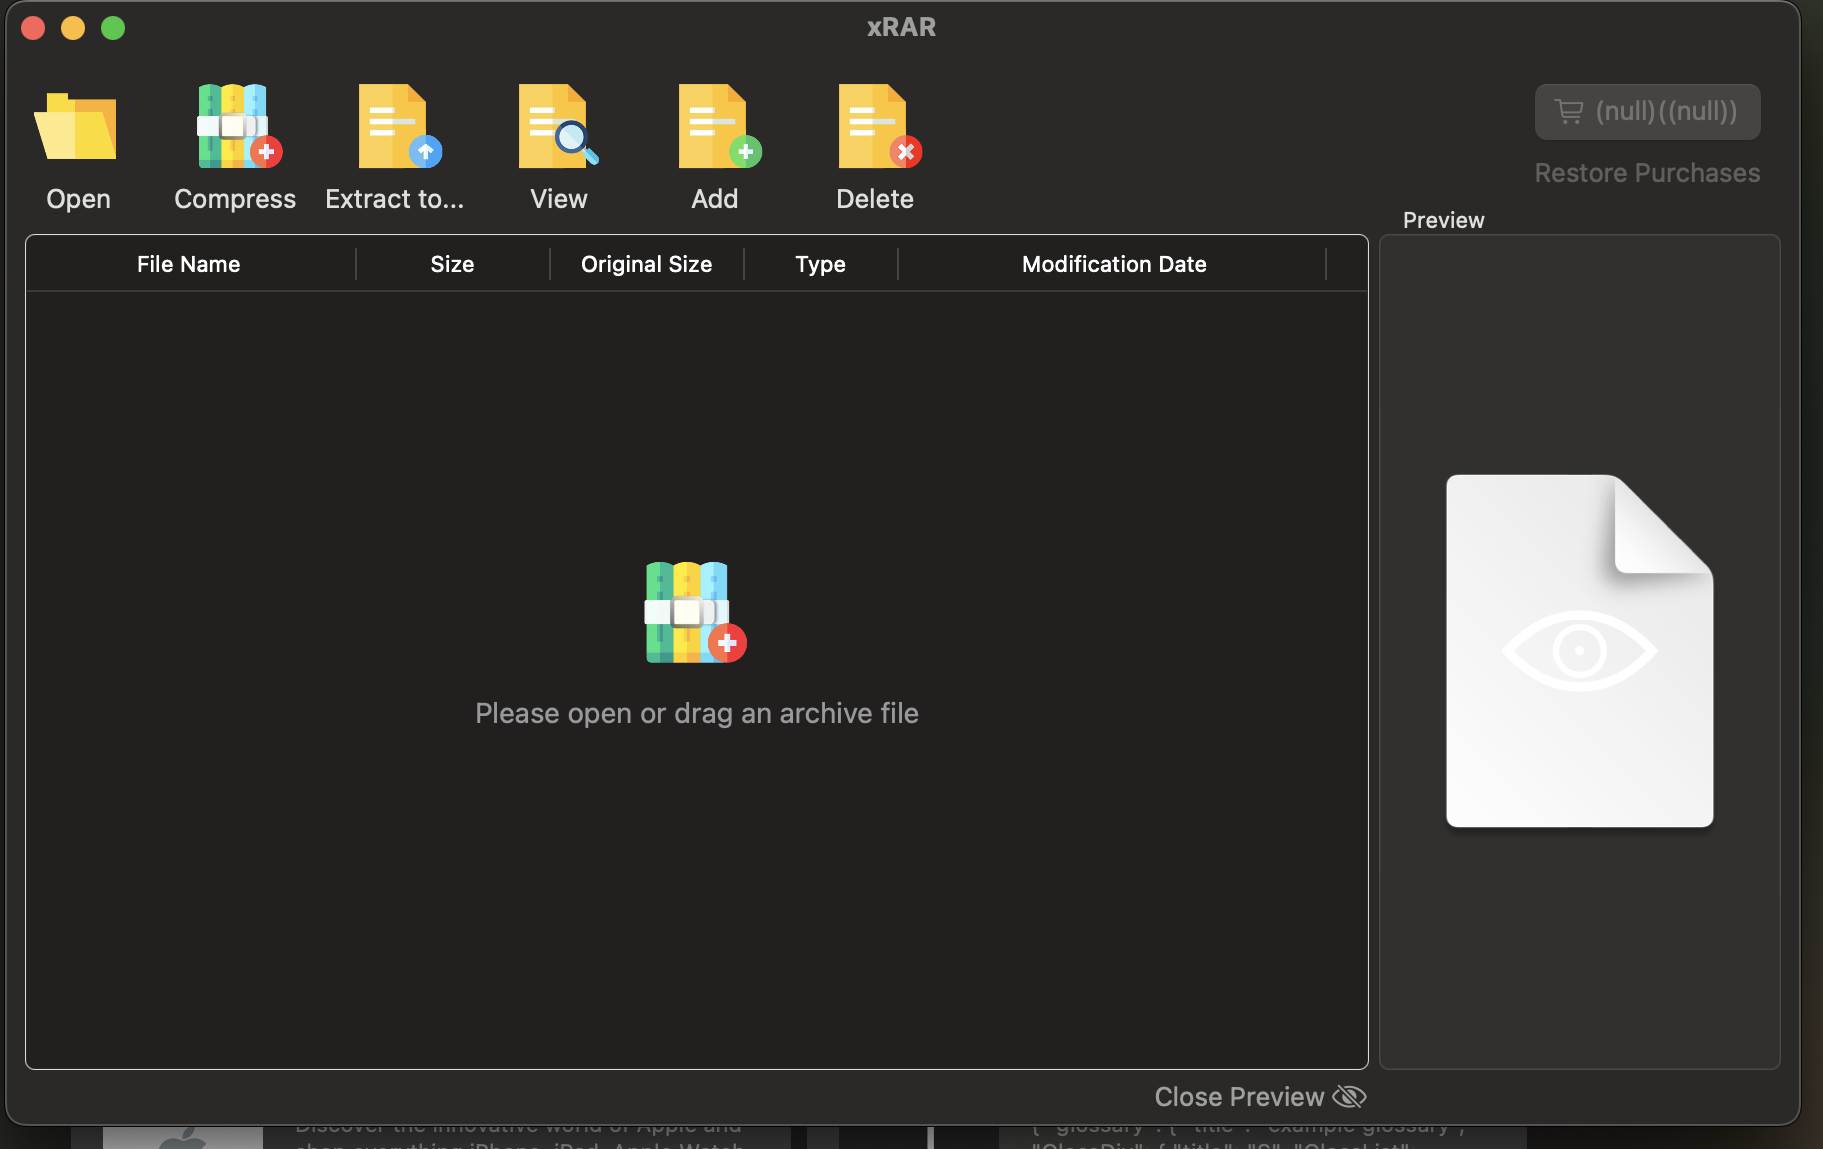Click the Compress archive icon
Viewport: 1823px width, 1149px height.
click(236, 127)
